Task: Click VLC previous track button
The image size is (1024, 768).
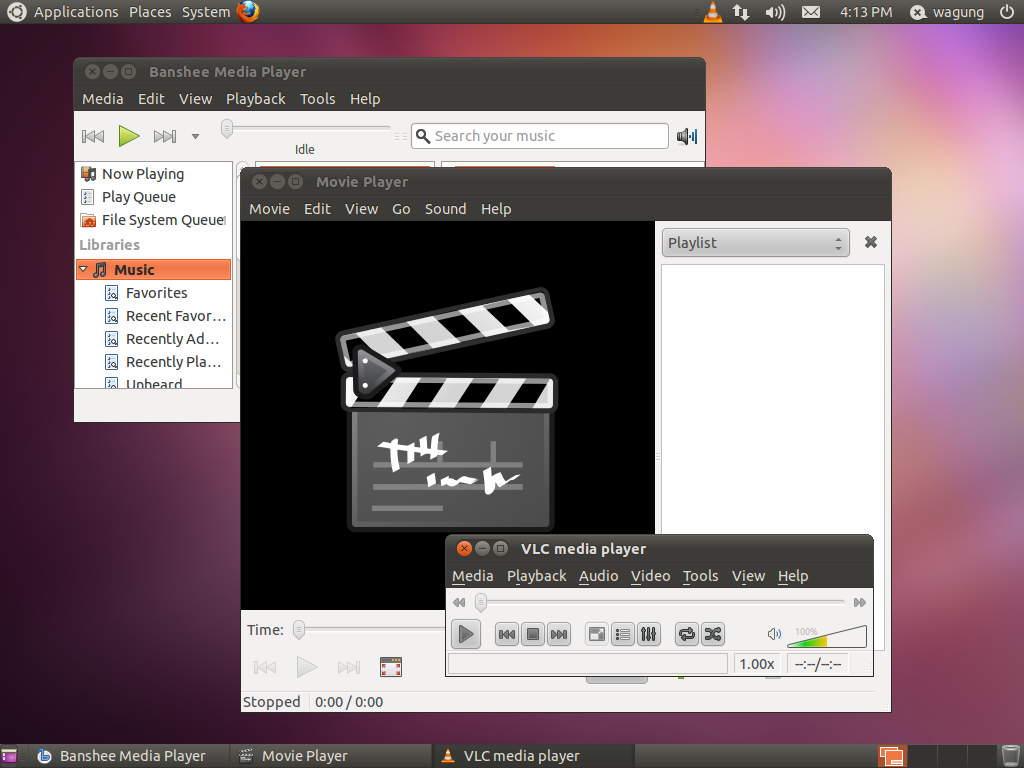Action: (507, 634)
